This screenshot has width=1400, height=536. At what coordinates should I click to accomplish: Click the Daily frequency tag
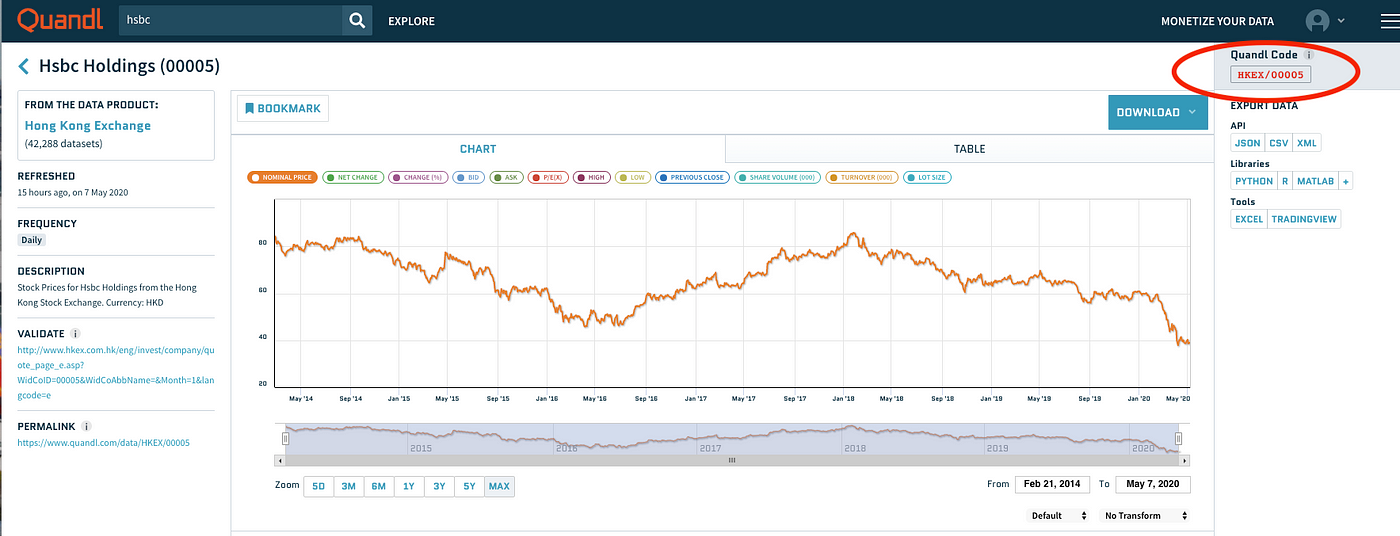[x=33, y=240]
